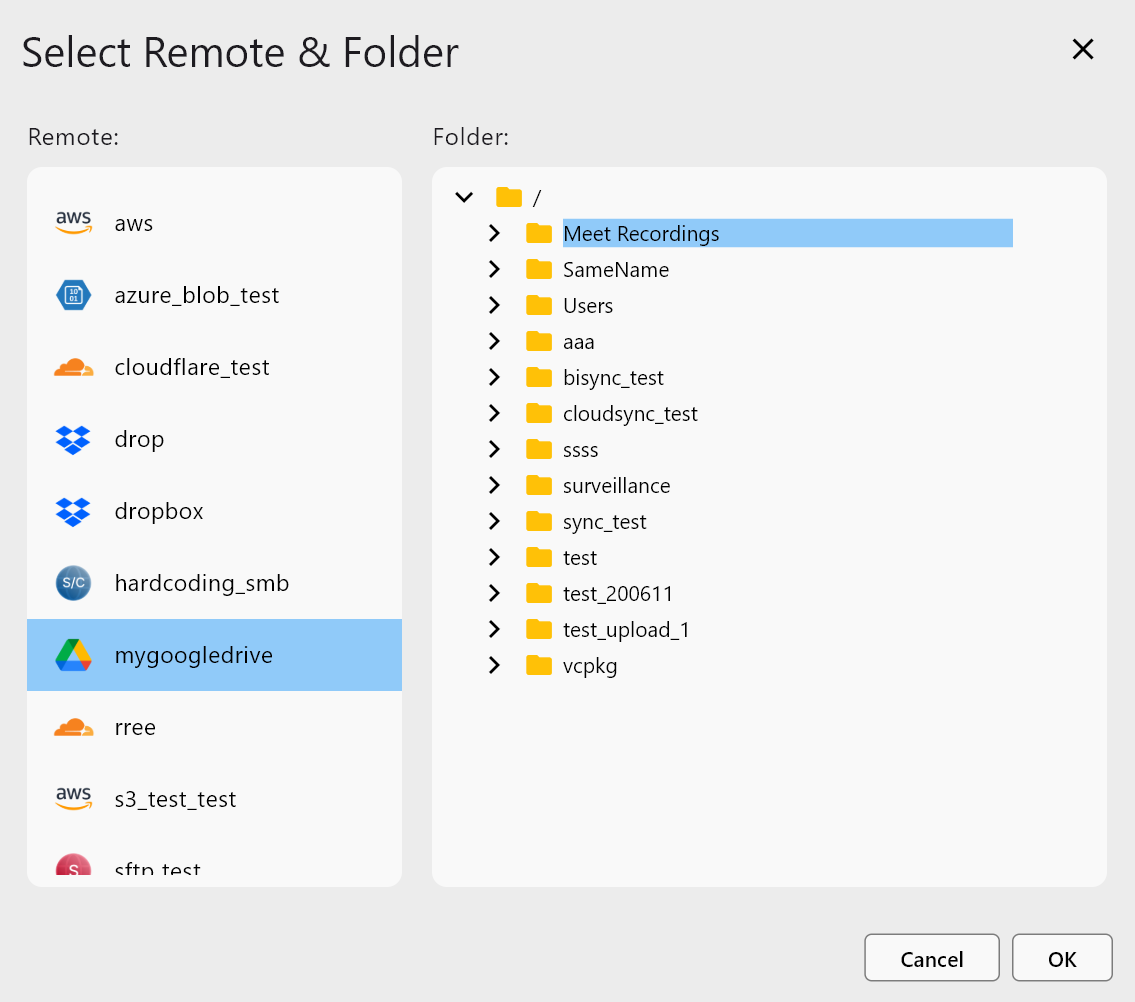
Task: Expand the Meet Recordings folder
Action: click(493, 233)
